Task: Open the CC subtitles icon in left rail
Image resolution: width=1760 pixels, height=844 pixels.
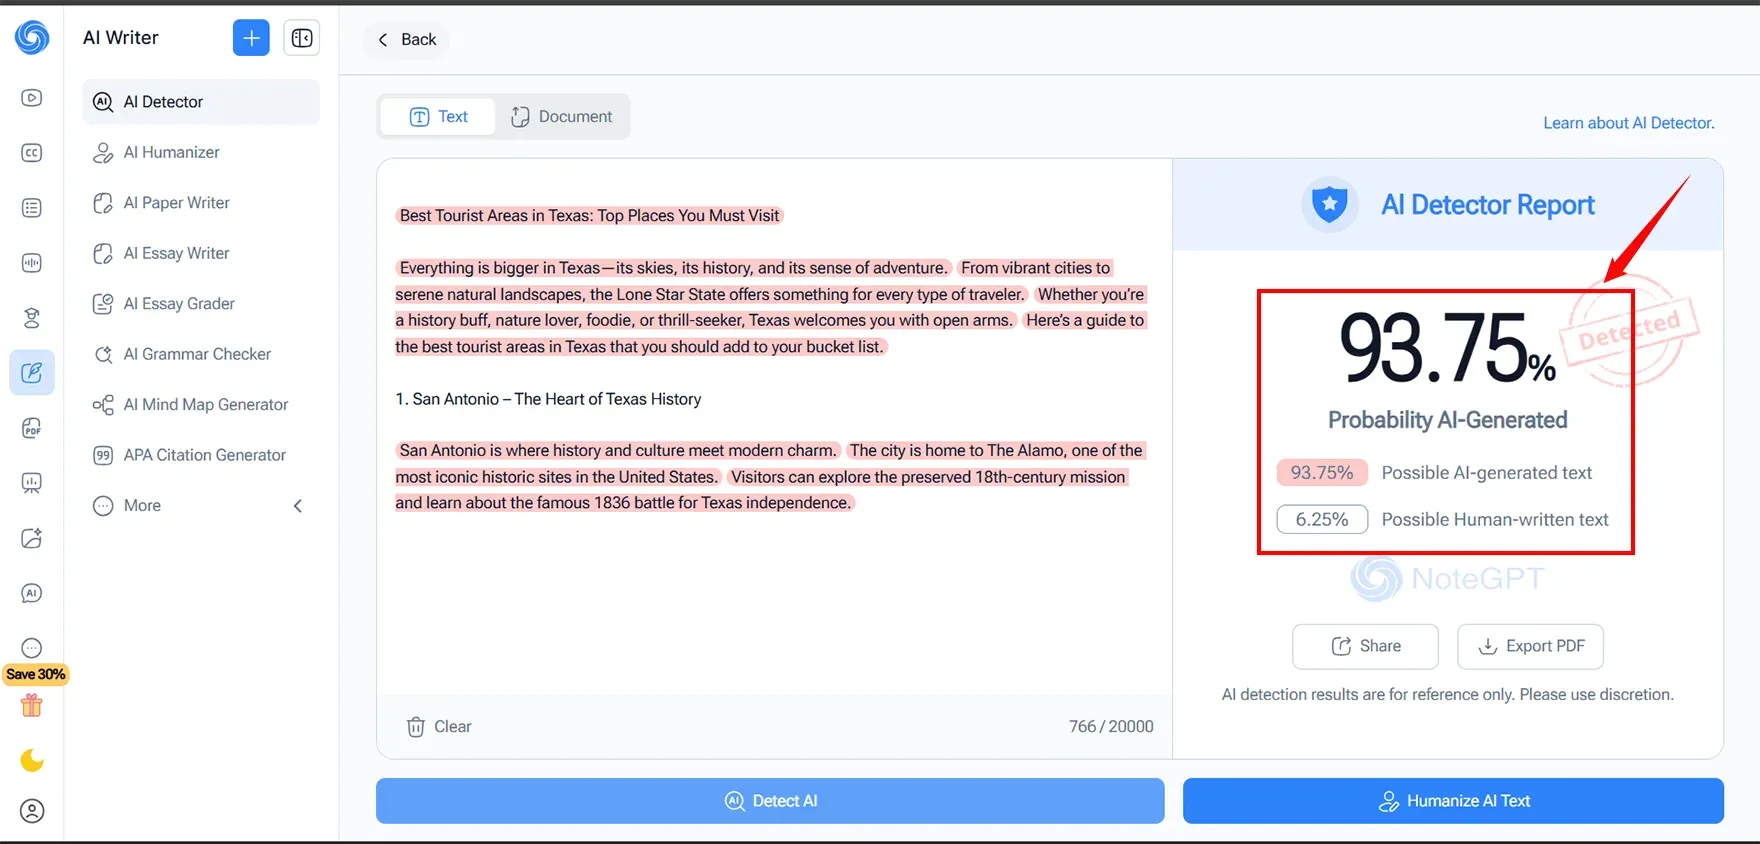Action: (32, 153)
